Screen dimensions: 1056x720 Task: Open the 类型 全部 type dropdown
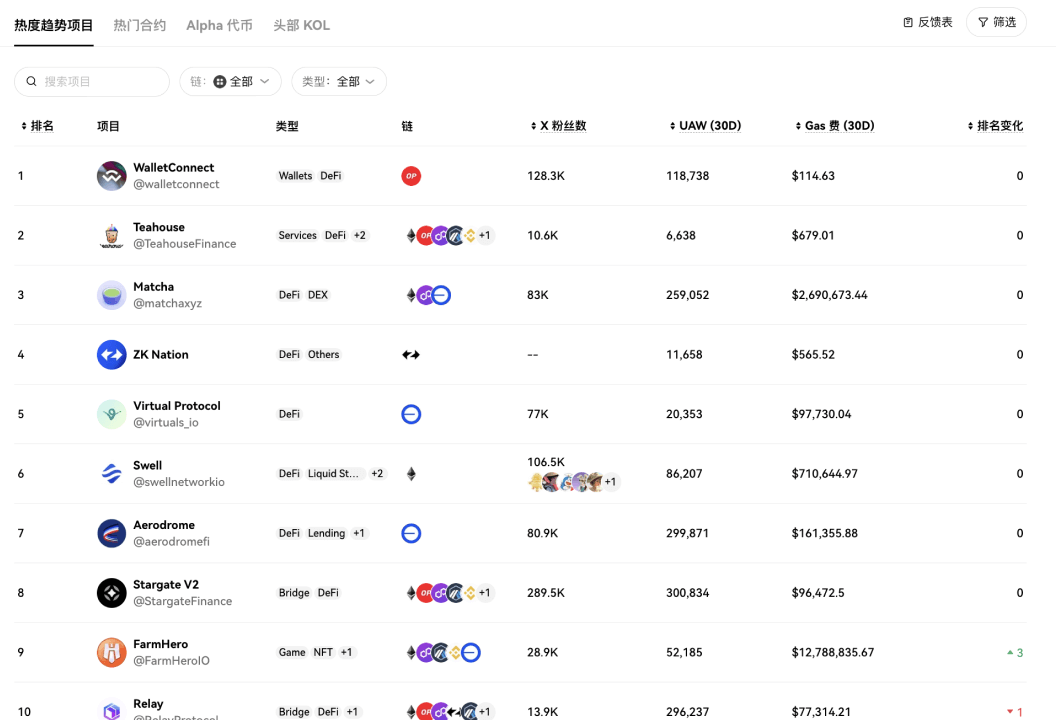tap(339, 81)
